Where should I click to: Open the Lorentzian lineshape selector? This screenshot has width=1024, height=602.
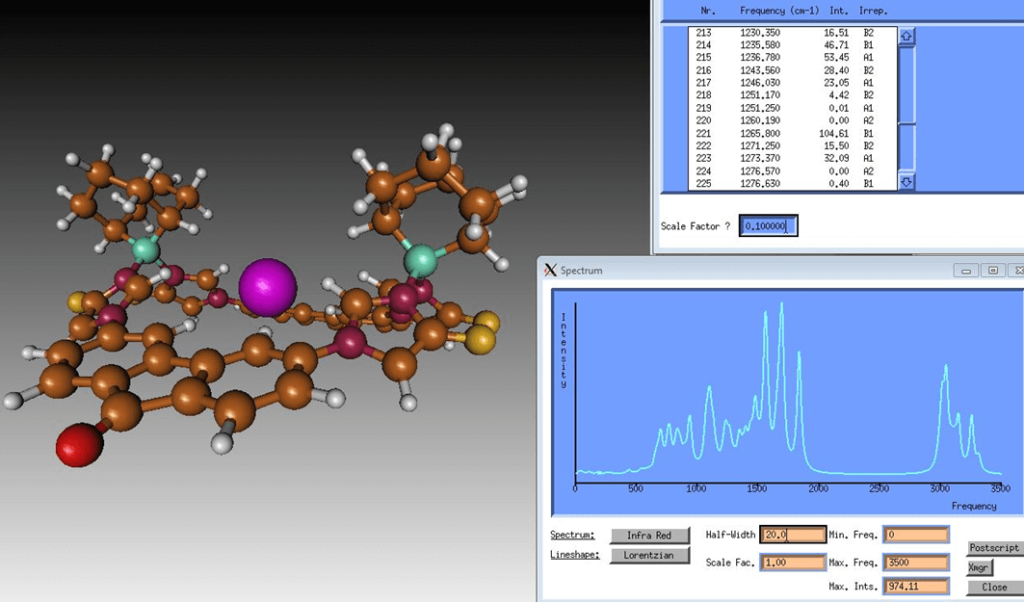[x=649, y=556]
